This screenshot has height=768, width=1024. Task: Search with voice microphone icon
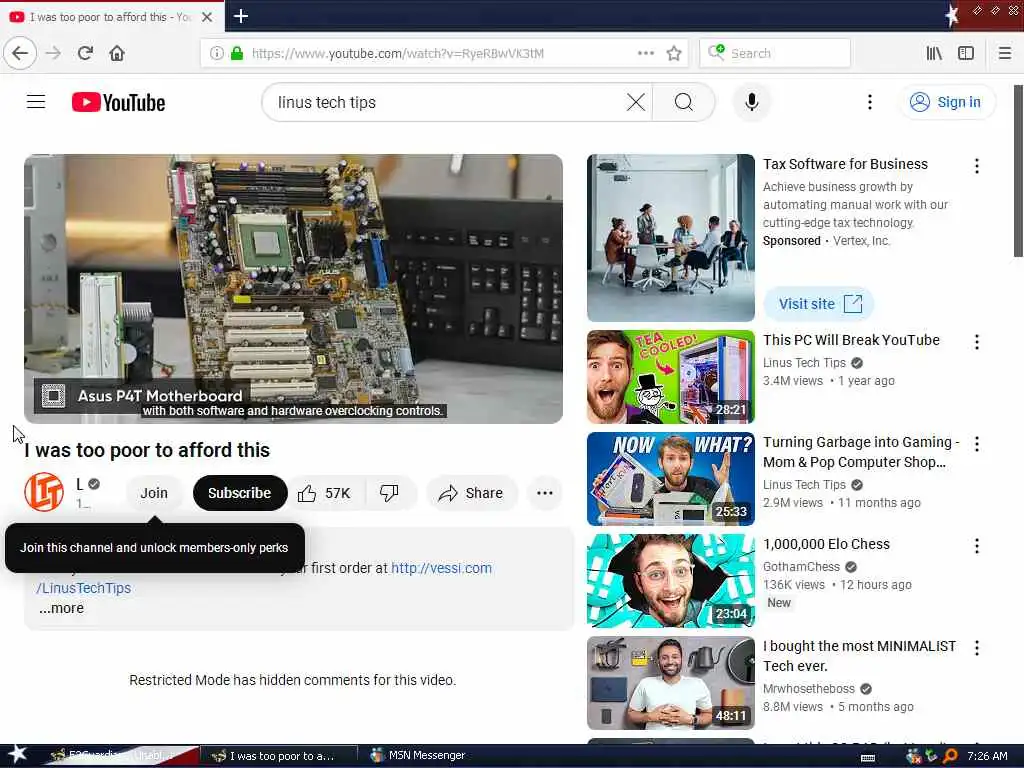pos(752,102)
